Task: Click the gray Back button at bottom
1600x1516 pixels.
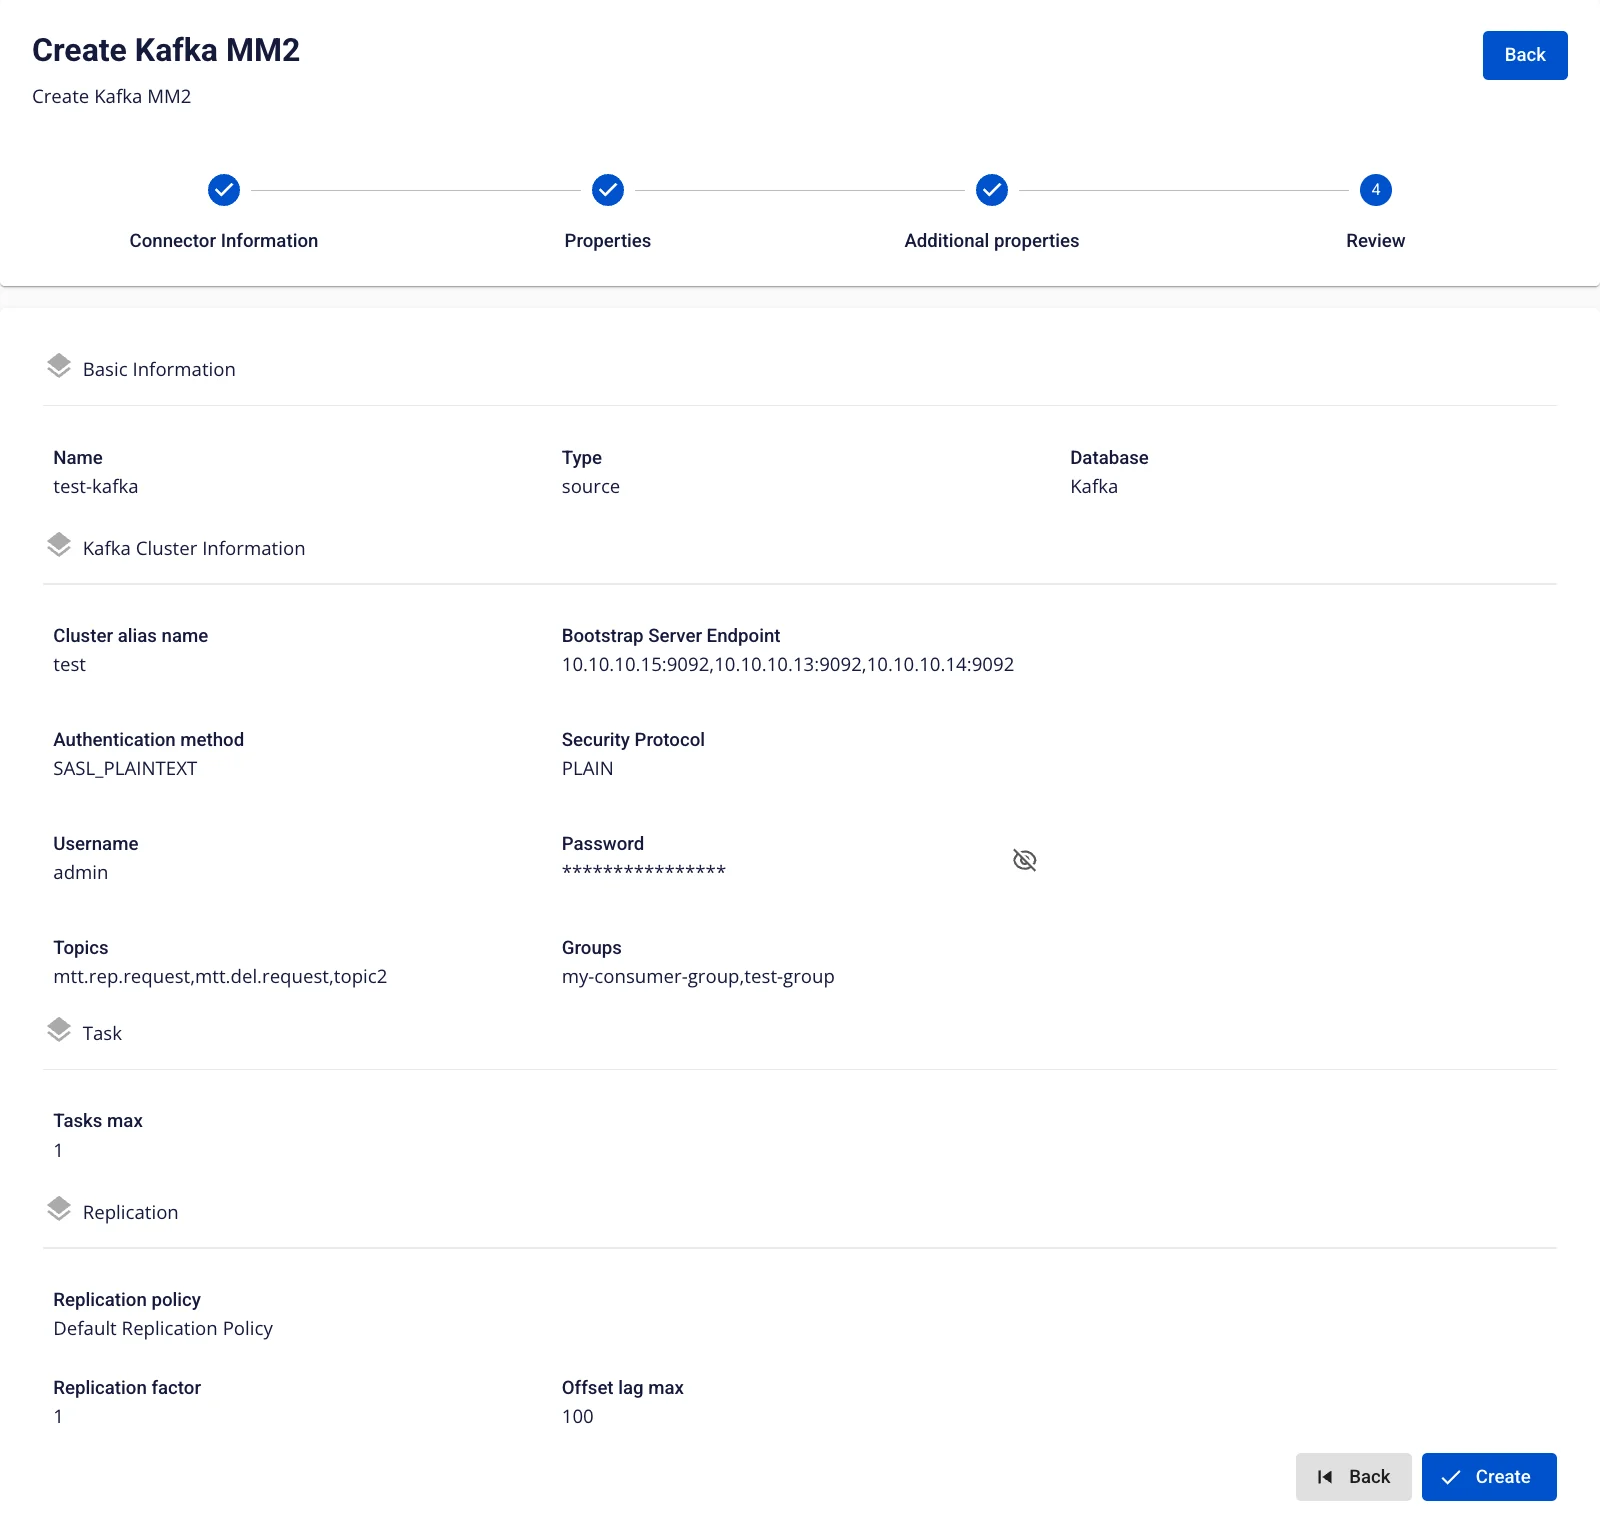Action: 1354,1477
